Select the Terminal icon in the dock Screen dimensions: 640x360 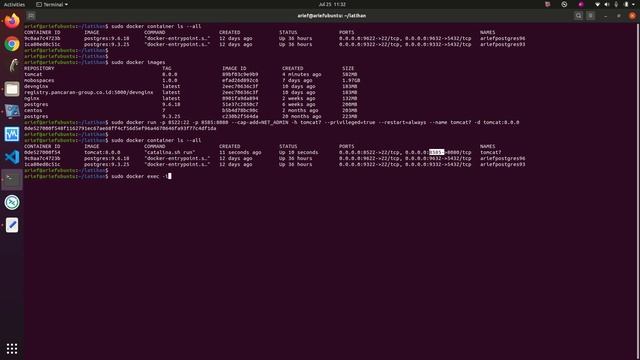click(12, 180)
